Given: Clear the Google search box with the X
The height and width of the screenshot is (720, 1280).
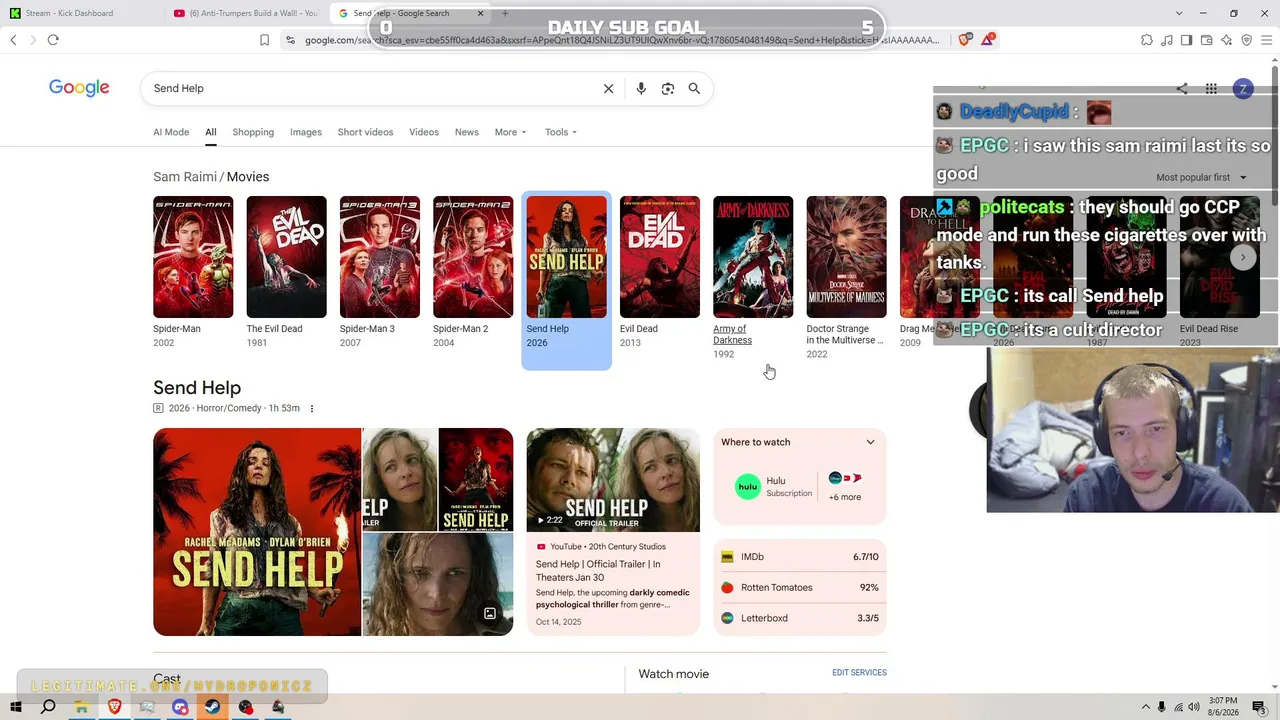Looking at the screenshot, I should 608,88.
